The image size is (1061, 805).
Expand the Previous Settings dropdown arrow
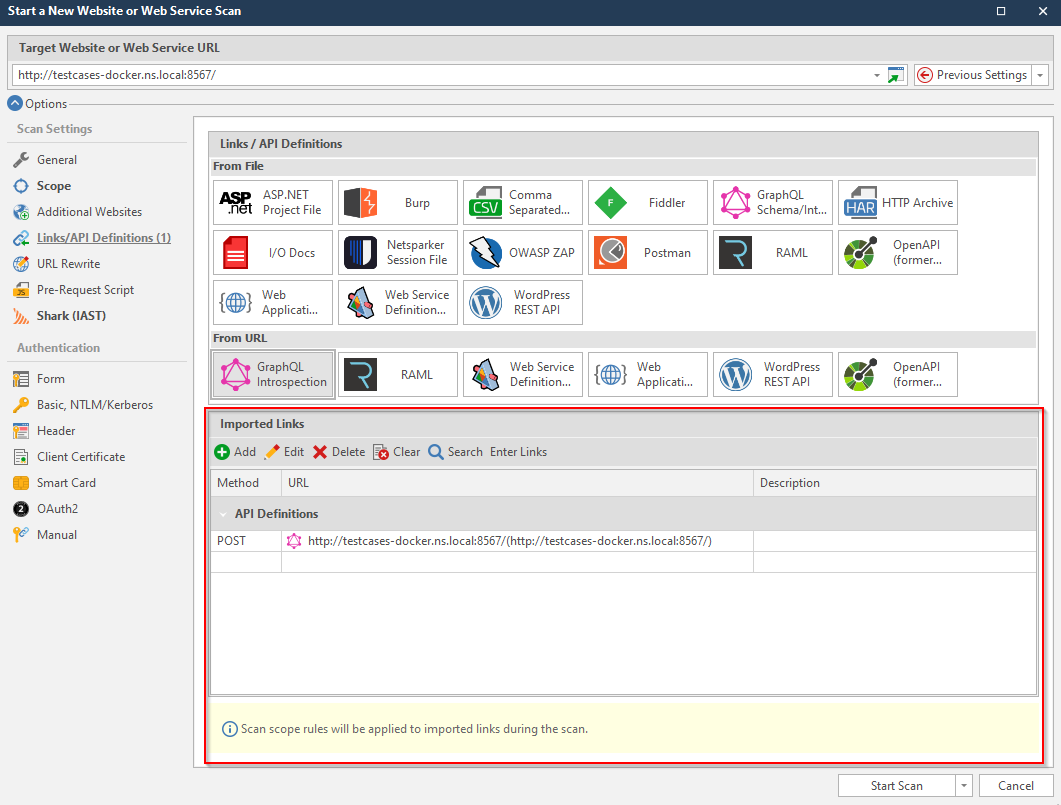click(1040, 75)
